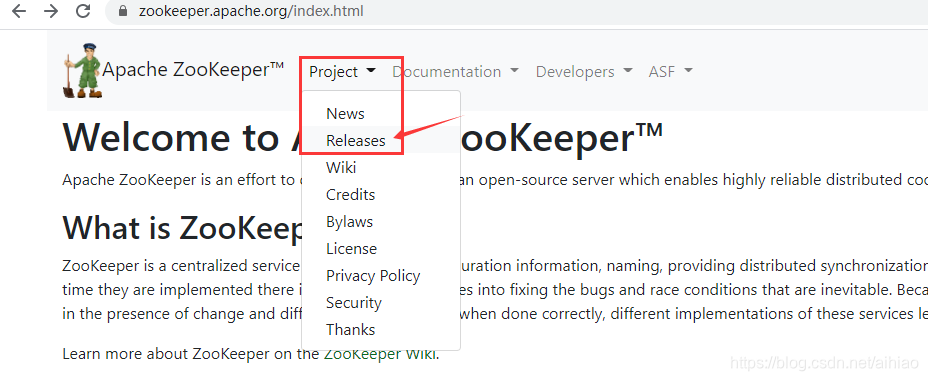Expand the Documentation dropdown
The width and height of the screenshot is (928, 381).
[x=455, y=72]
